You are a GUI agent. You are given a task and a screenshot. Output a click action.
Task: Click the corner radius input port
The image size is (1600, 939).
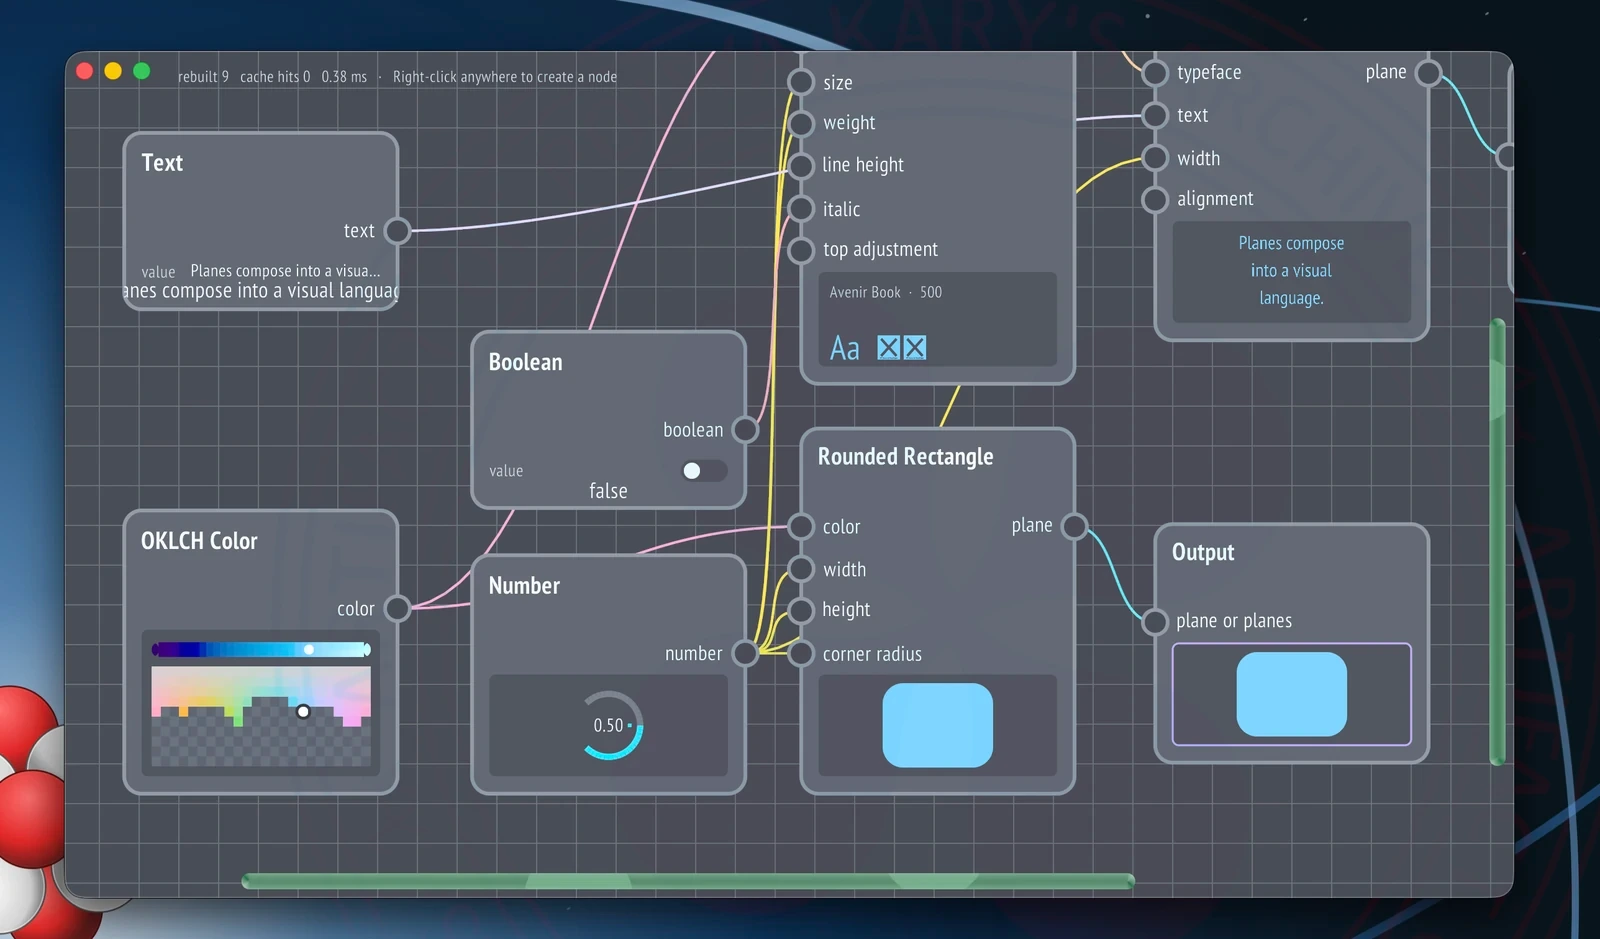[801, 654]
